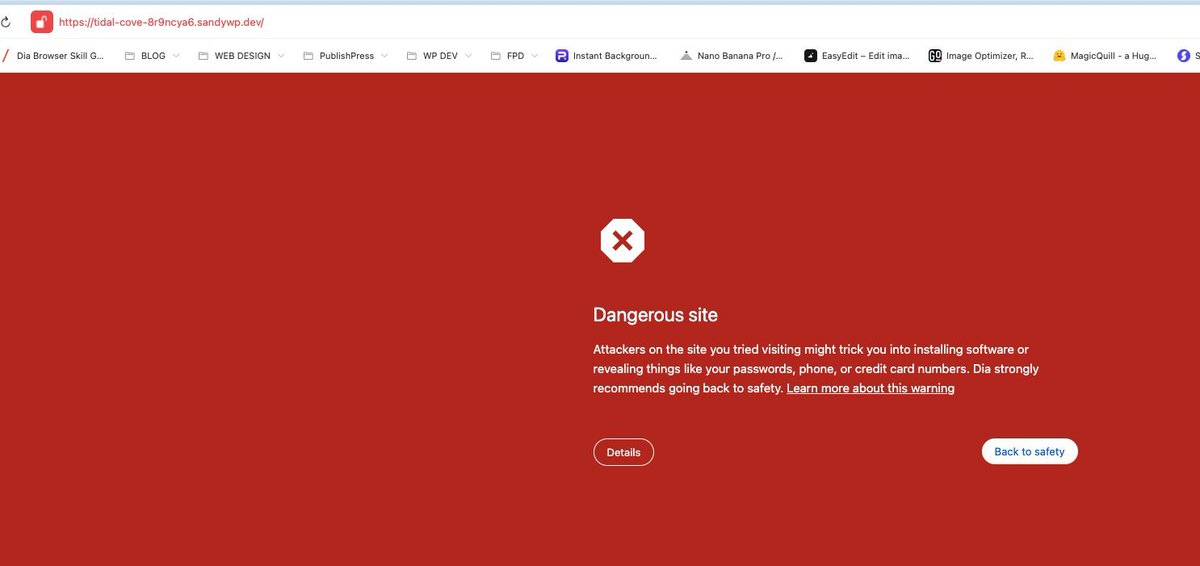Viewport: 1200px width, 566px height.
Task: Click the folder icon next to WEB DESIGN
Action: coord(204,56)
